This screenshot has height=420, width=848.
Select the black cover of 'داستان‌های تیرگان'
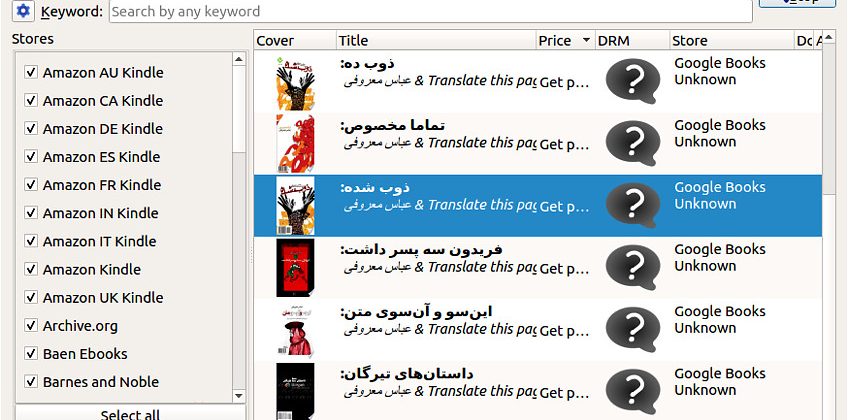pyautogui.click(x=295, y=391)
